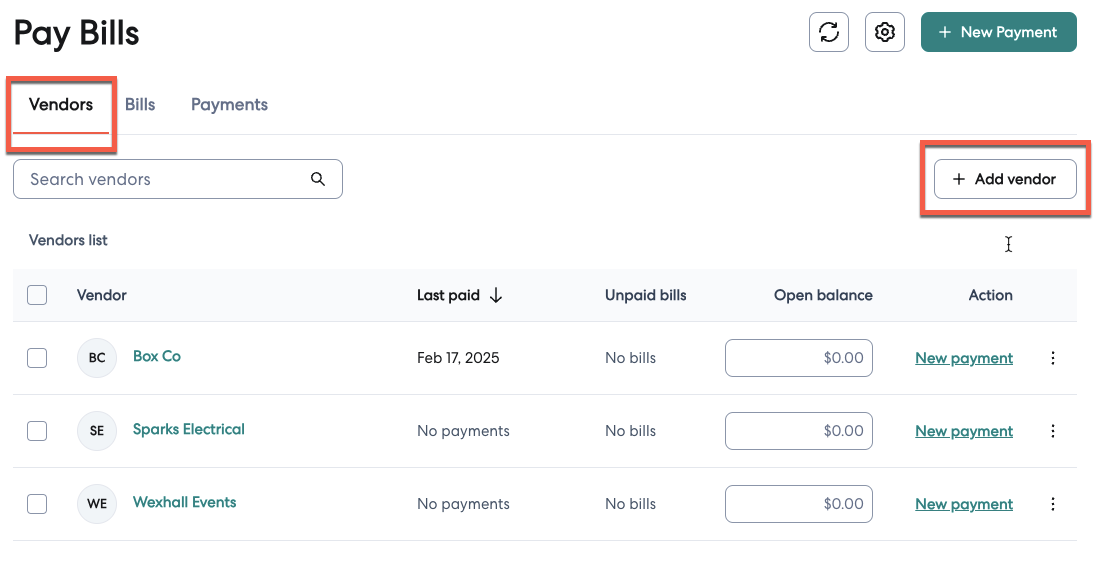This screenshot has width=1100, height=582.
Task: Select the Box Co checkbox
Action: [x=37, y=358]
